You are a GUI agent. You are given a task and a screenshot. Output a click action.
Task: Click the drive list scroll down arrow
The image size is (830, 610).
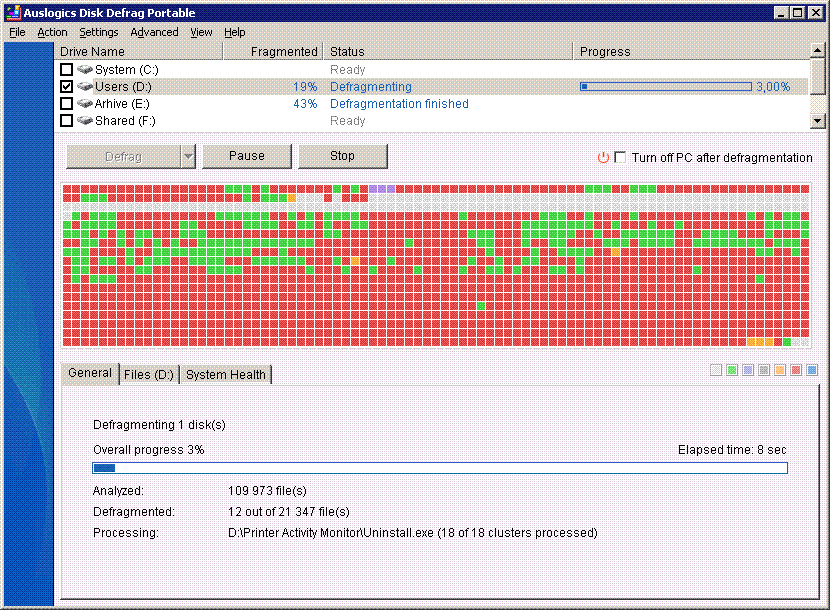click(x=817, y=121)
